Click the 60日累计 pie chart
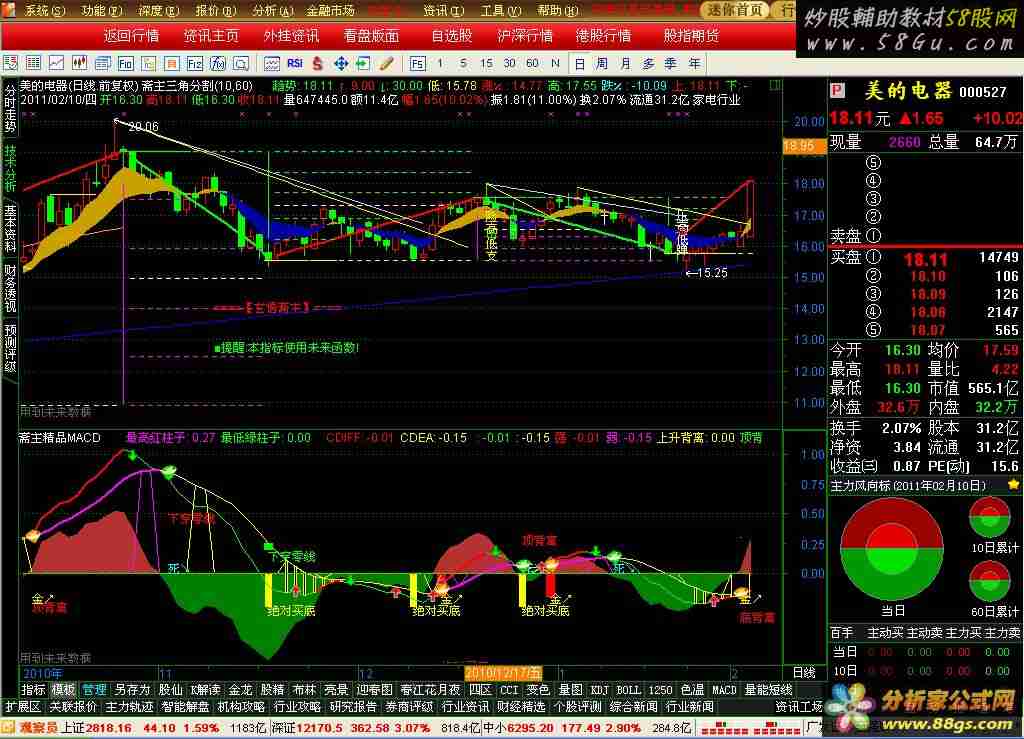Viewport: 1024px width, 739px height. (990, 581)
